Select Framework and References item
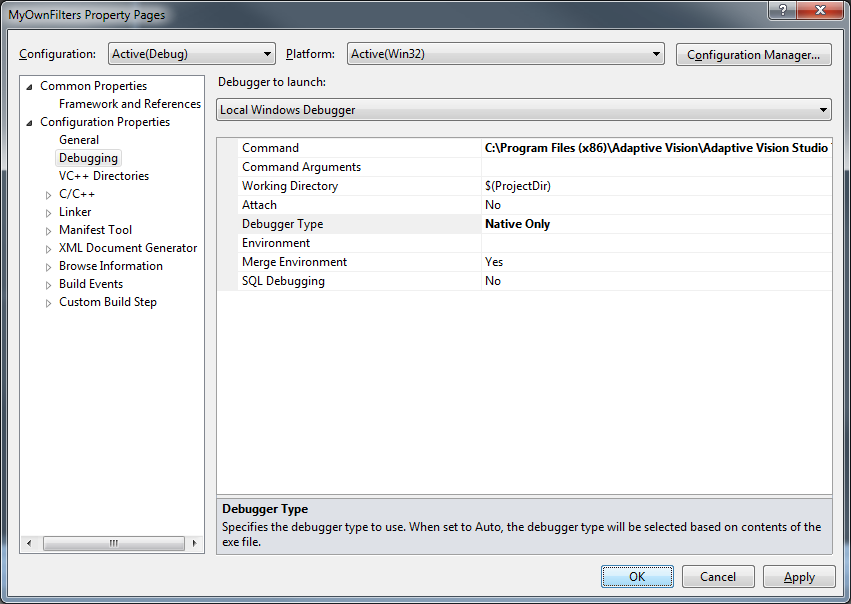The width and height of the screenshot is (851, 604). (x=129, y=104)
